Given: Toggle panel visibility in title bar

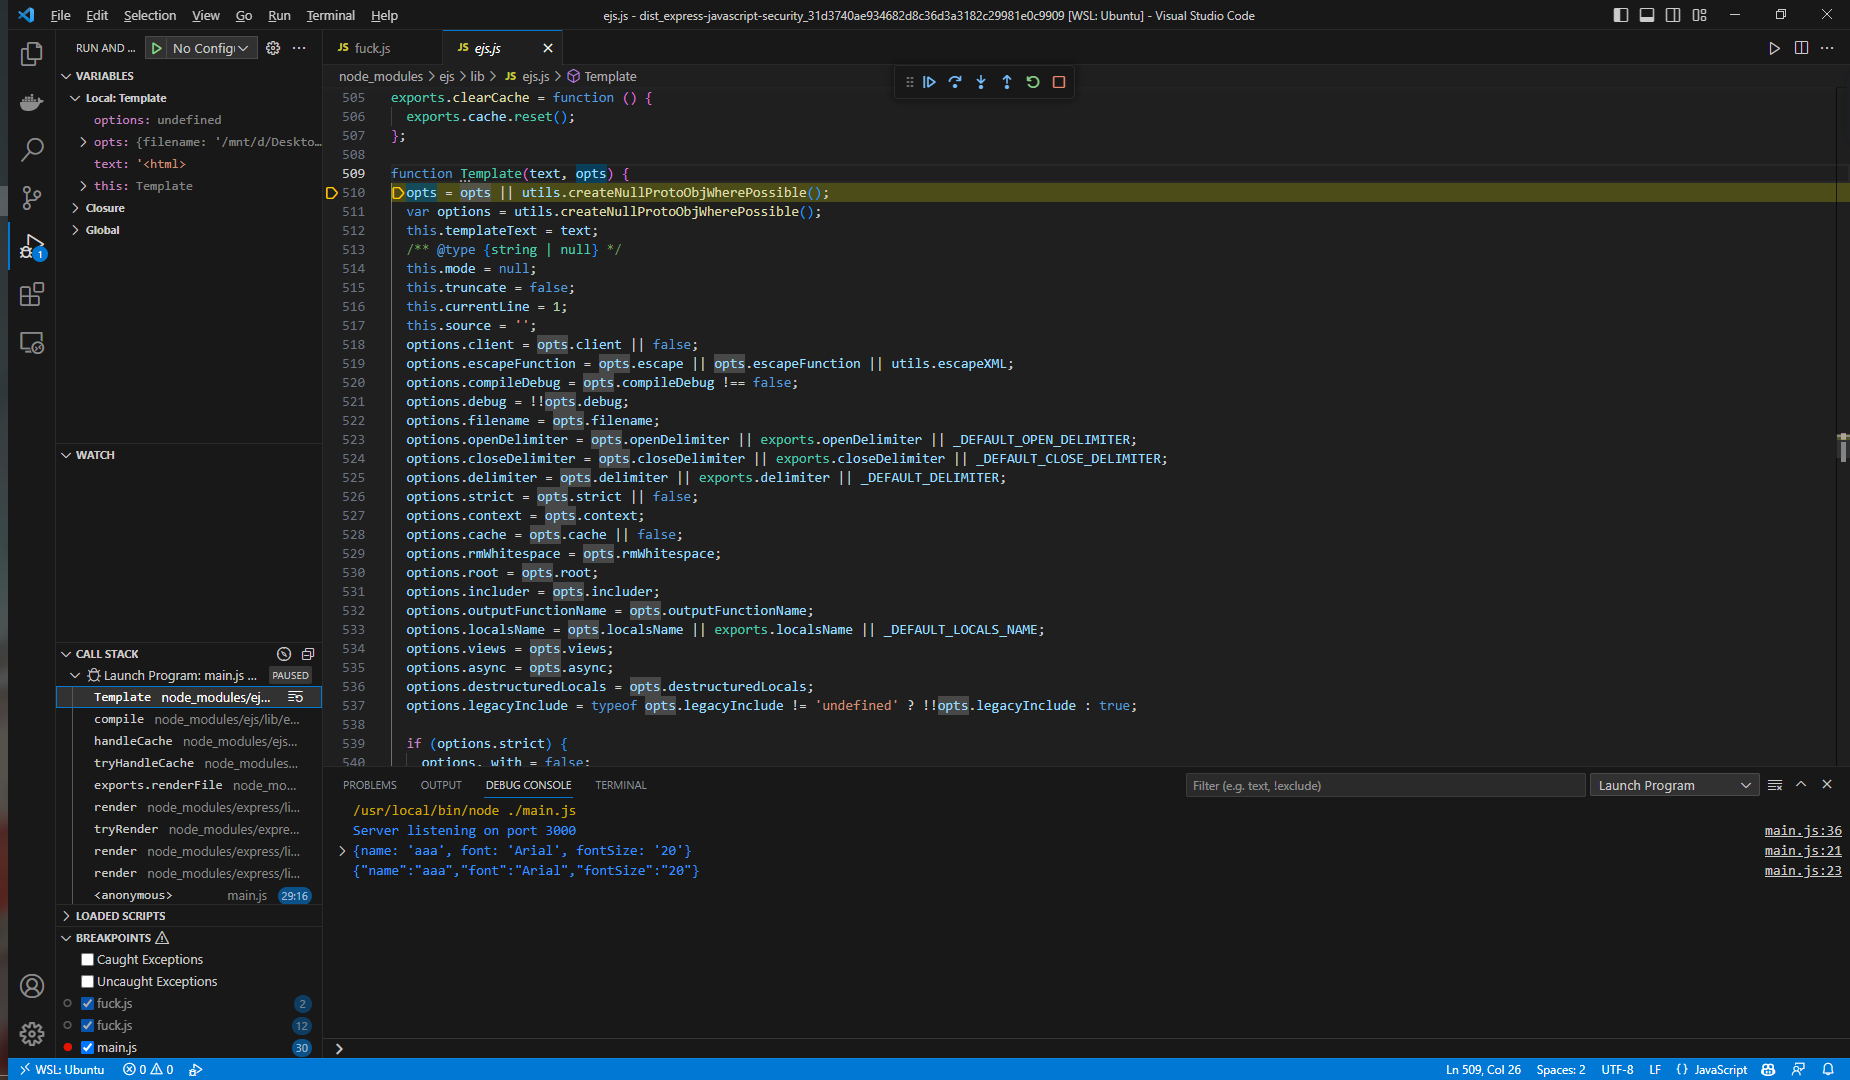Looking at the screenshot, I should (1647, 15).
